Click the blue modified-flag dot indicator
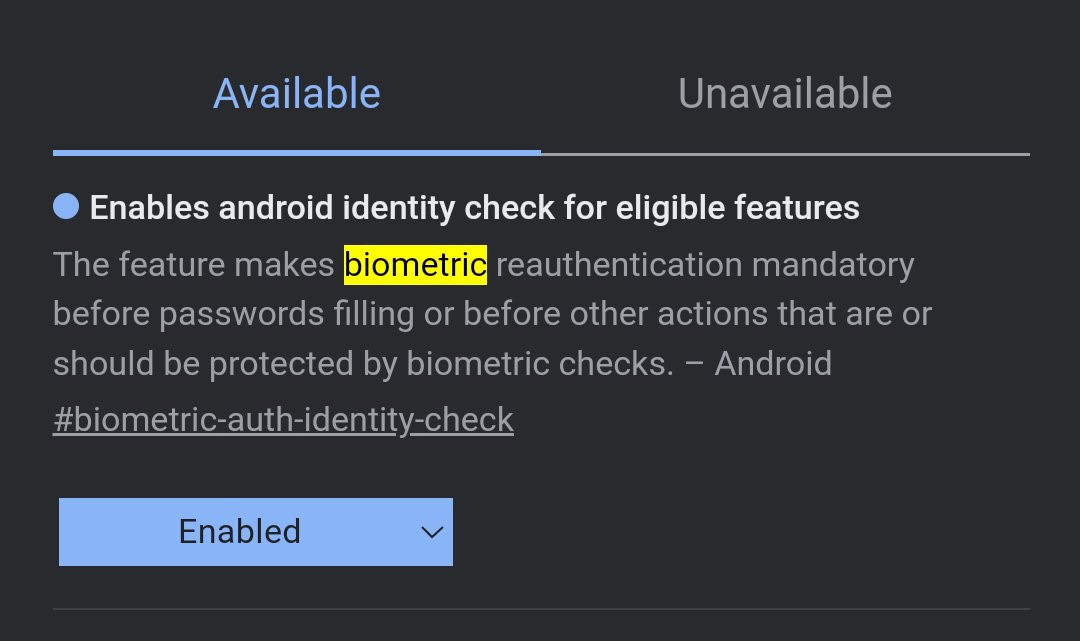1080x641 pixels. click(66, 207)
